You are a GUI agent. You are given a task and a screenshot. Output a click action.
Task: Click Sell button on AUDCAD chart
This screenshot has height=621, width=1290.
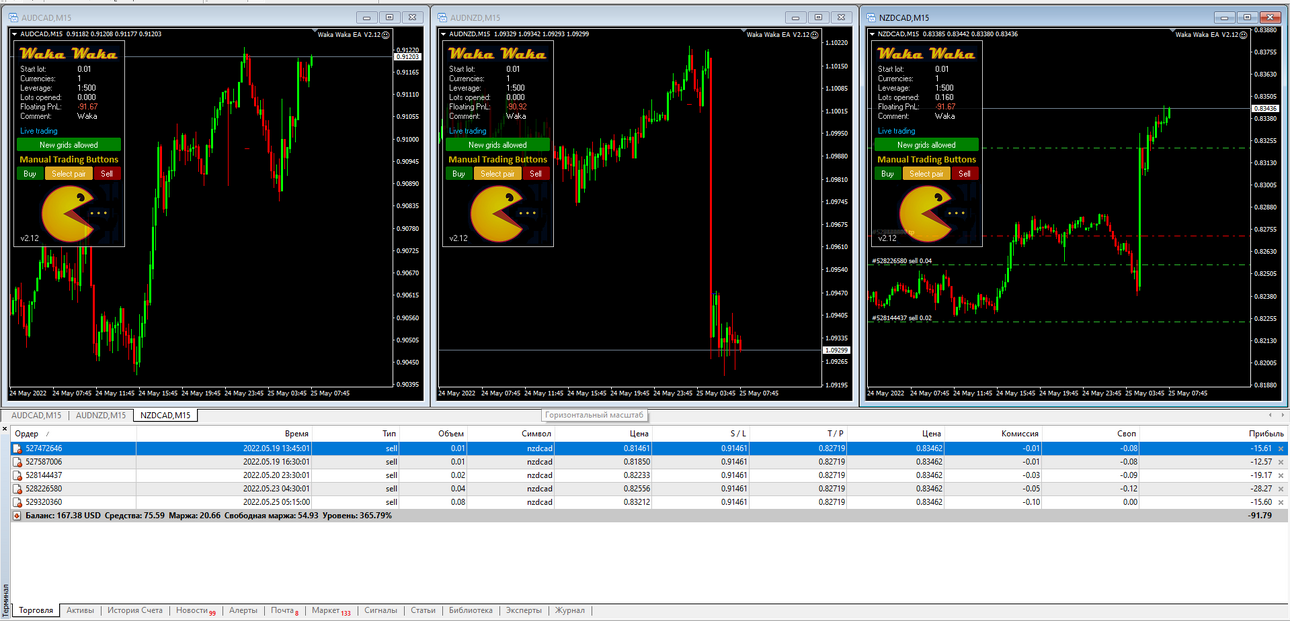(x=107, y=173)
